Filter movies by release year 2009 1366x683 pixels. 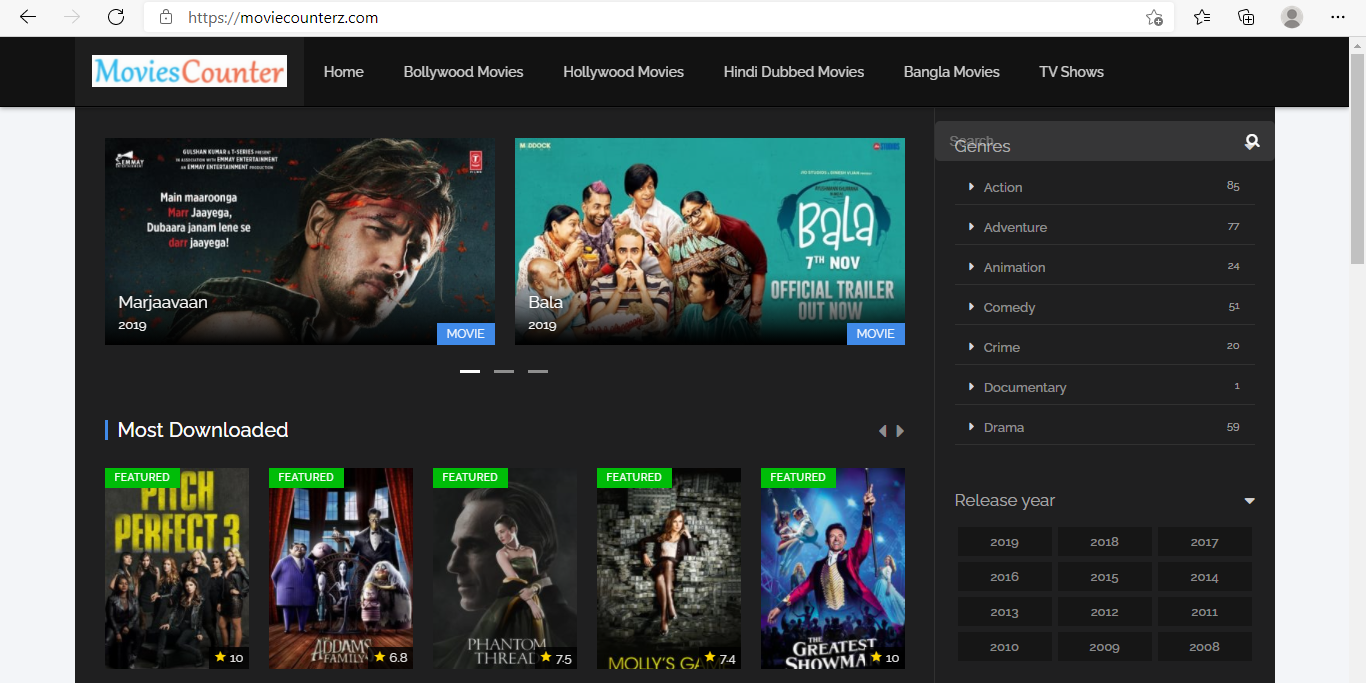pyautogui.click(x=1104, y=647)
